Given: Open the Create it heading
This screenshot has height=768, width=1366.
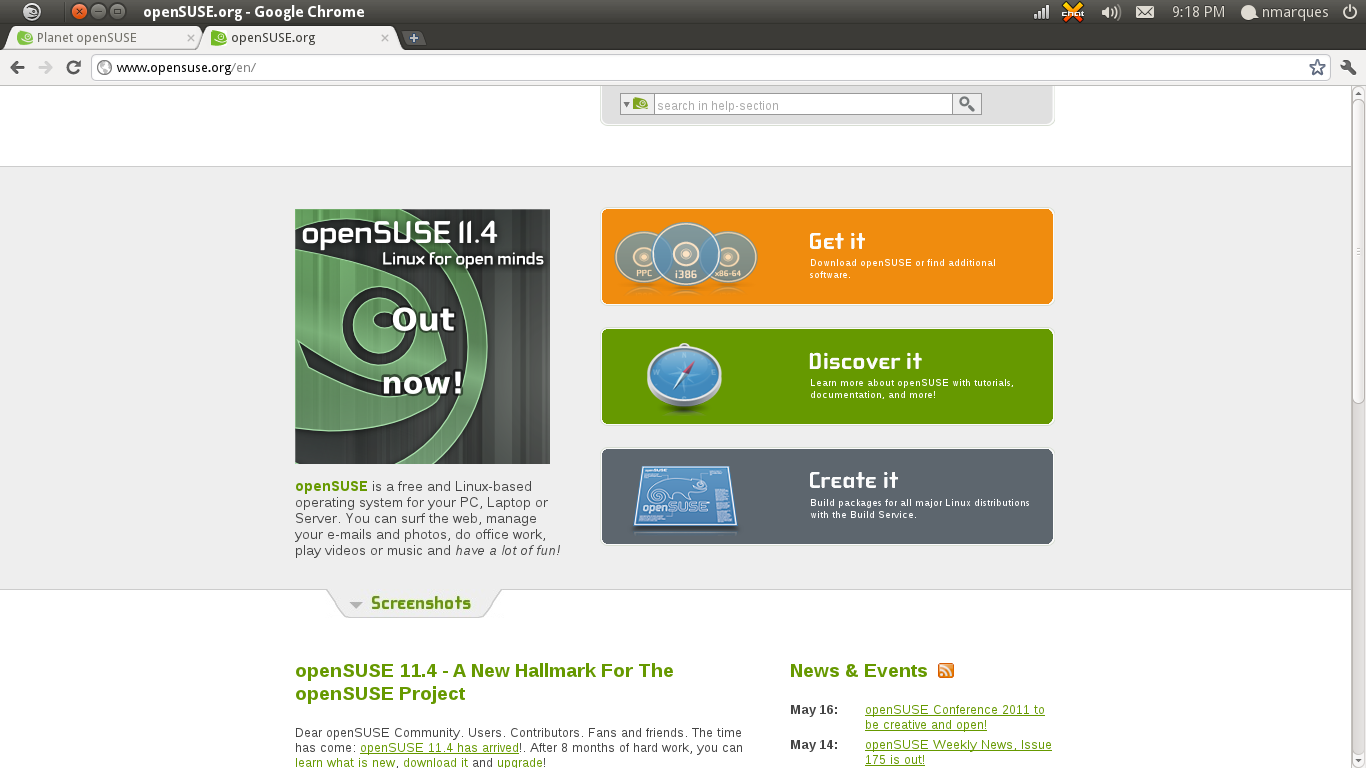Looking at the screenshot, I should pos(853,480).
